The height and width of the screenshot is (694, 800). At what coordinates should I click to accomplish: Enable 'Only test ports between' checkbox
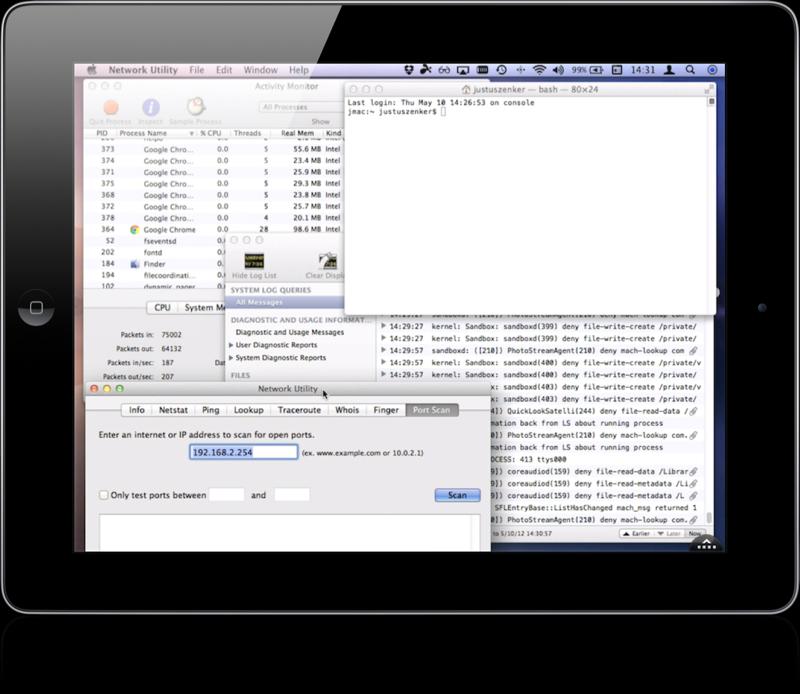(104, 495)
